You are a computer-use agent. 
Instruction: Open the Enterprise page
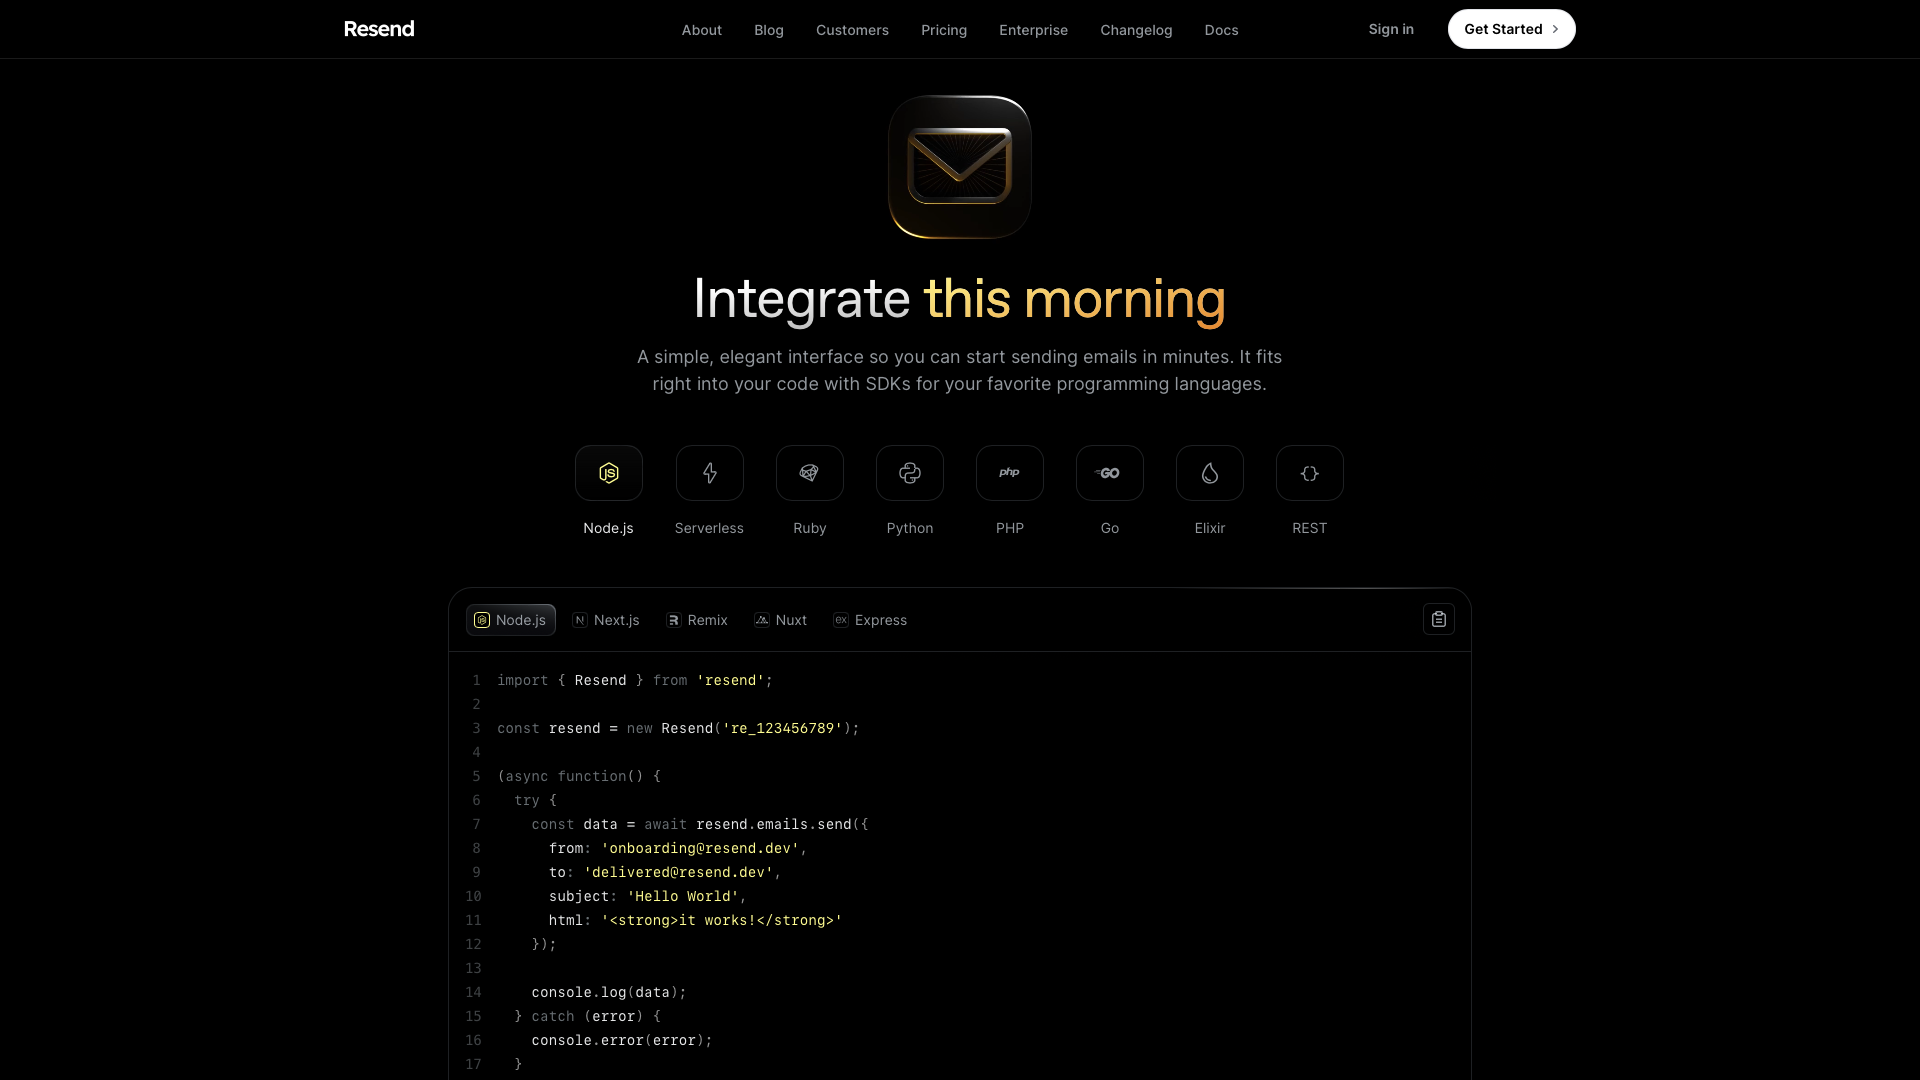[x=1033, y=30]
